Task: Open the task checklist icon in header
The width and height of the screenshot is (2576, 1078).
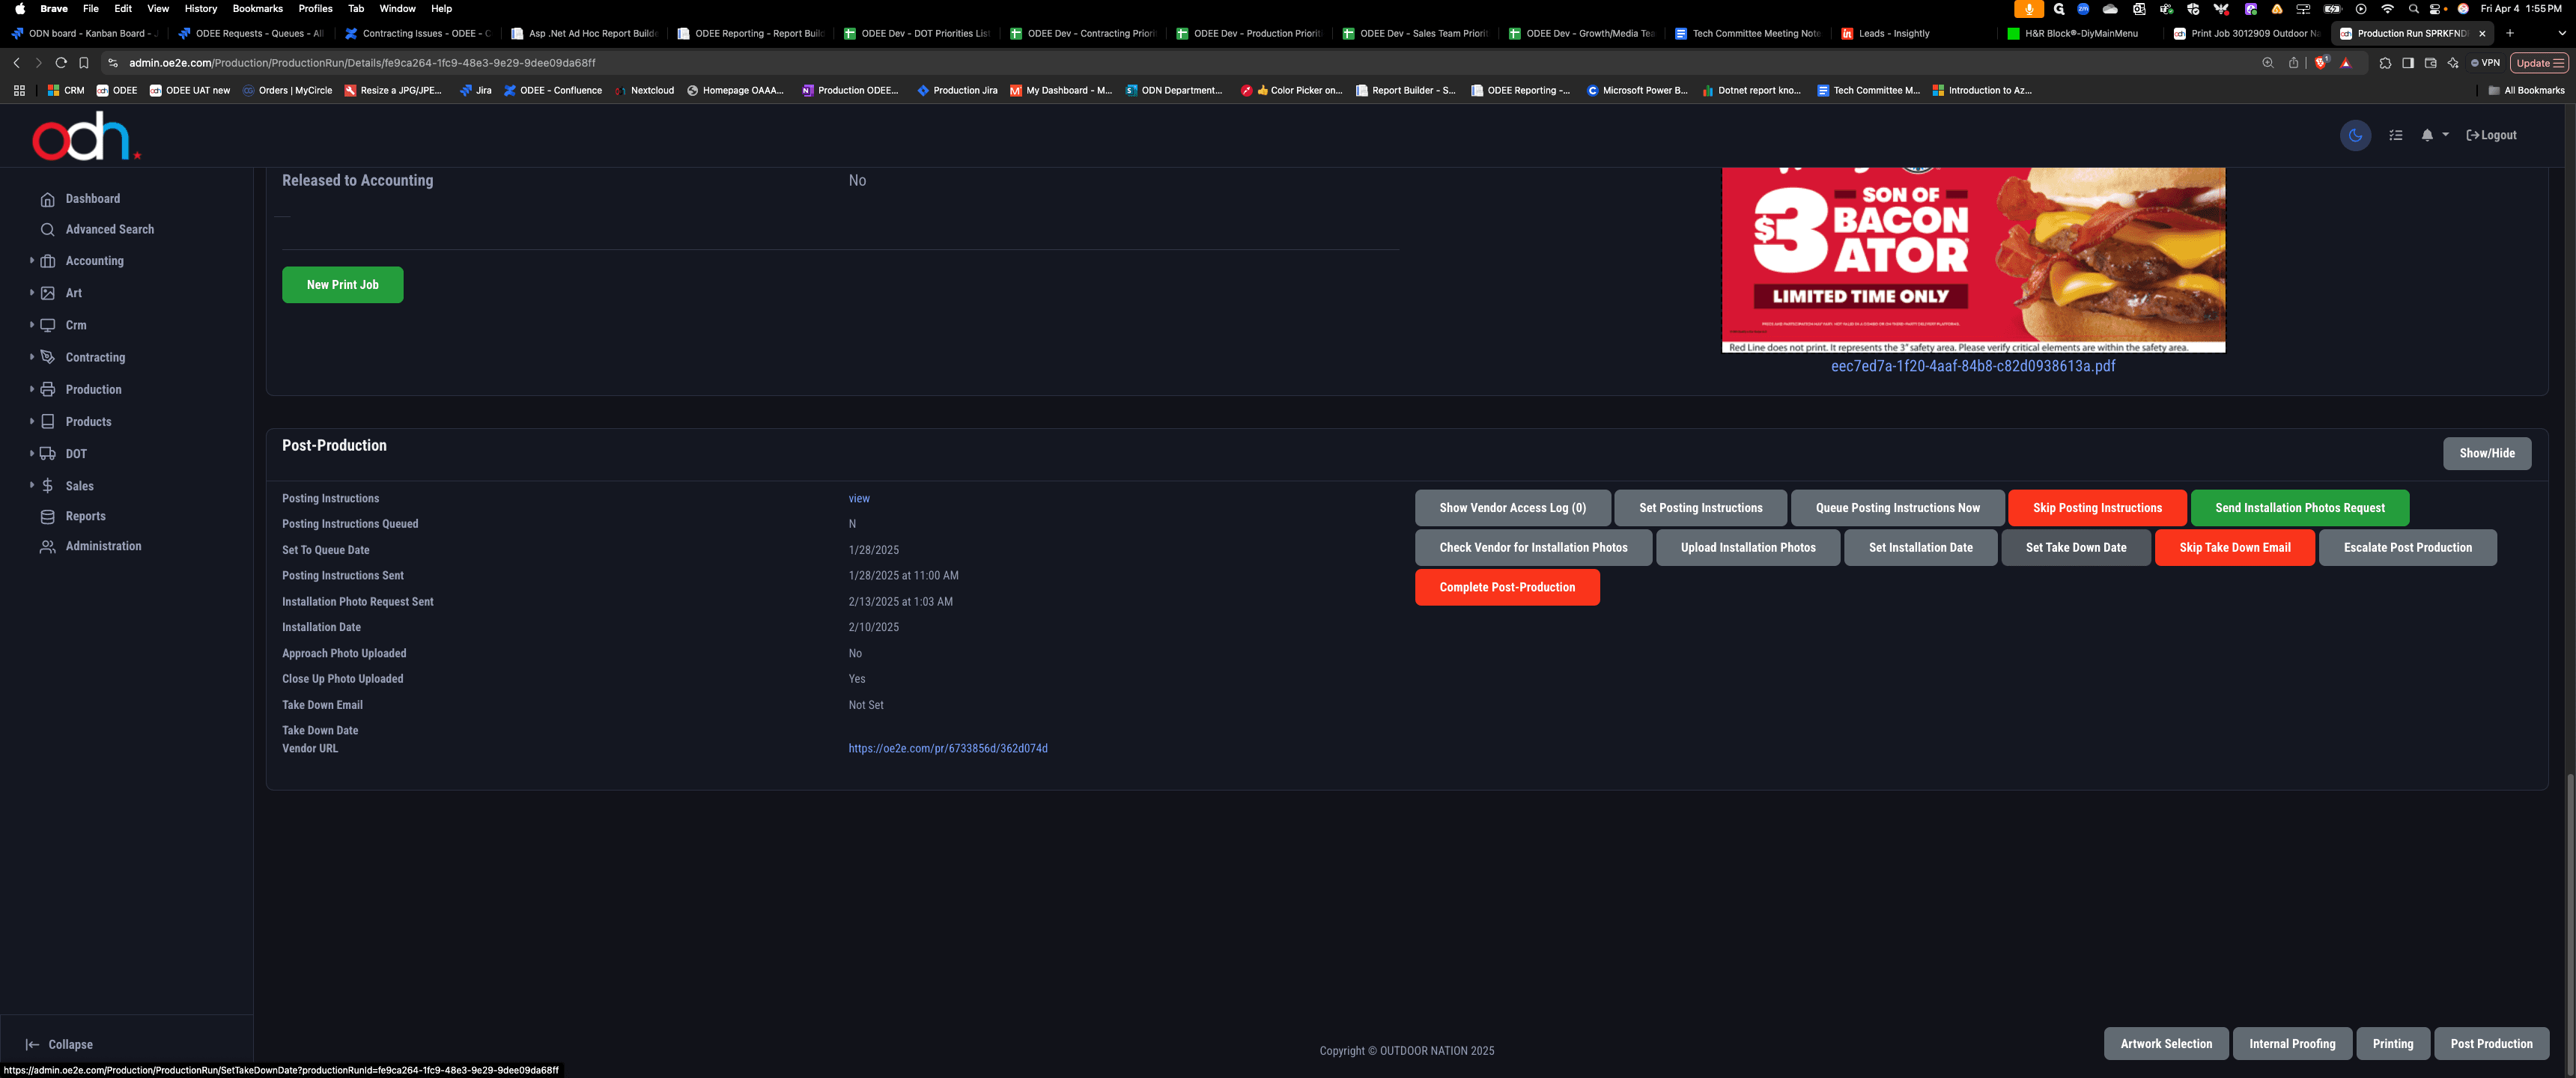Action: pos(2396,135)
